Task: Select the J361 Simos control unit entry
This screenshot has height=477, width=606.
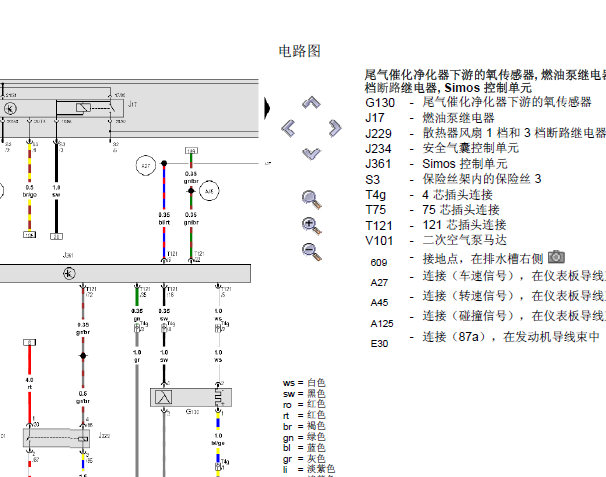Action: tap(436, 164)
